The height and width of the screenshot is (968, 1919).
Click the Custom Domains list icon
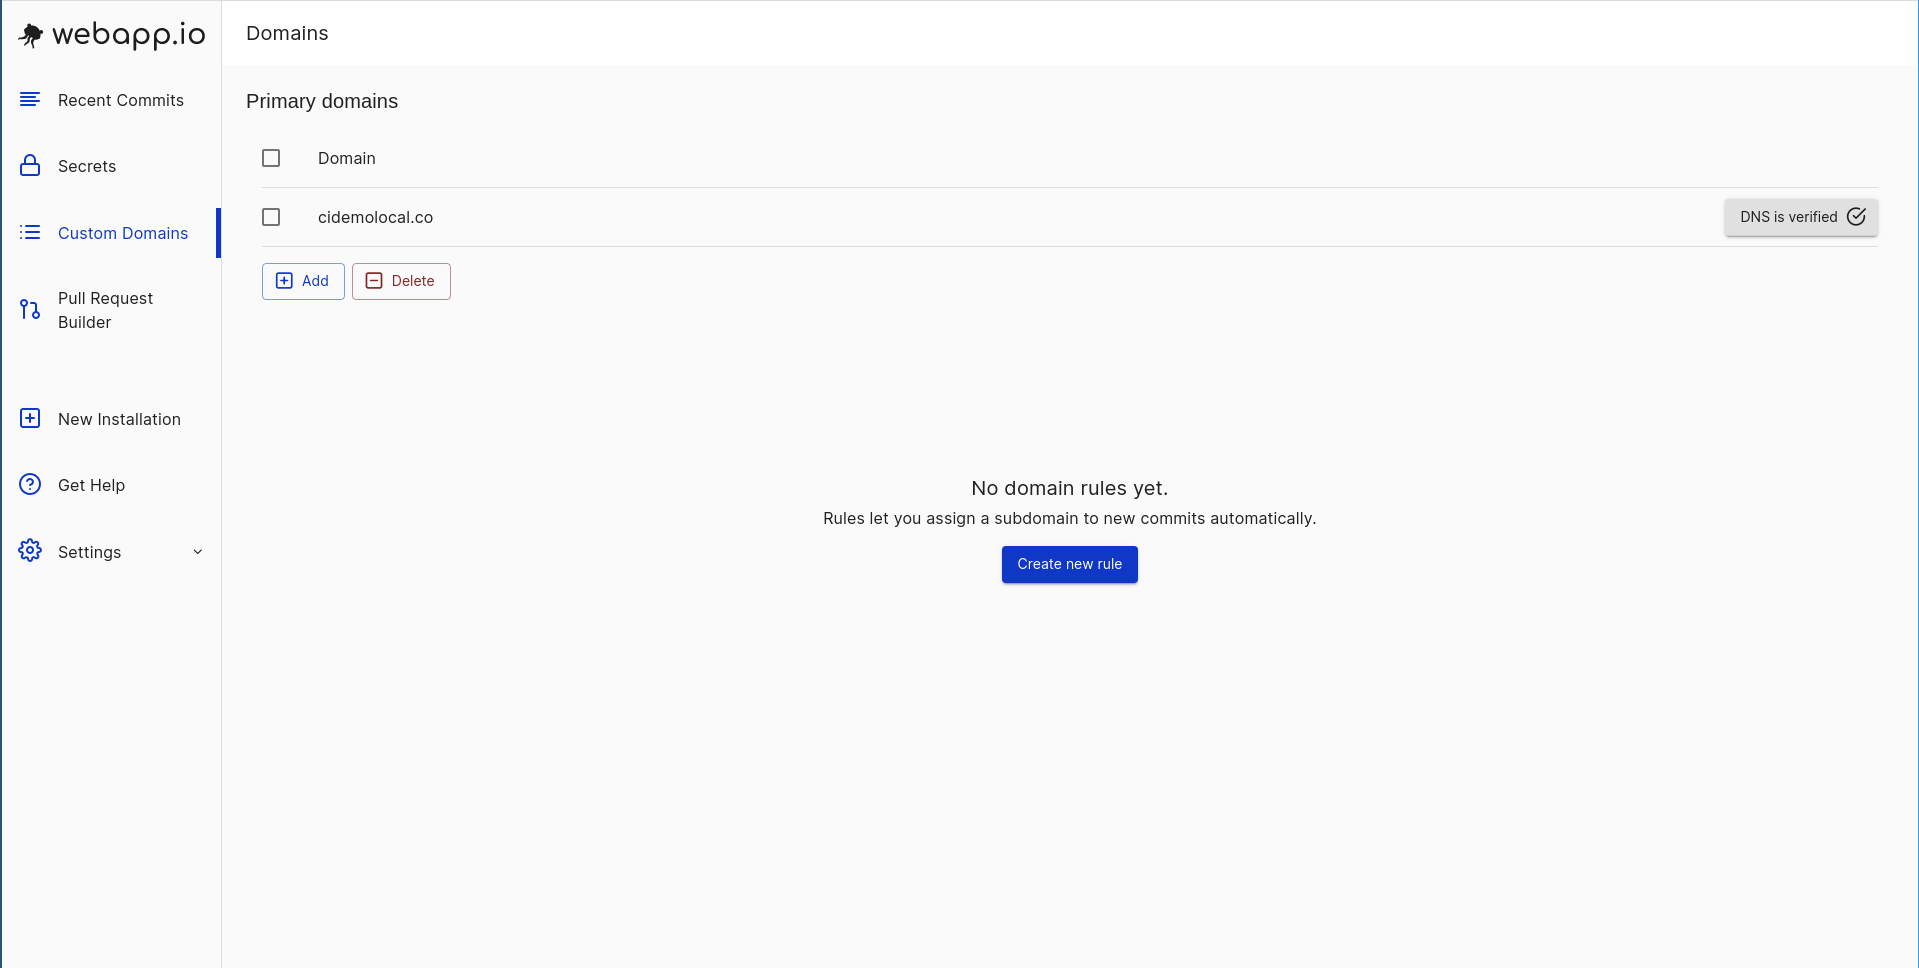click(x=30, y=232)
